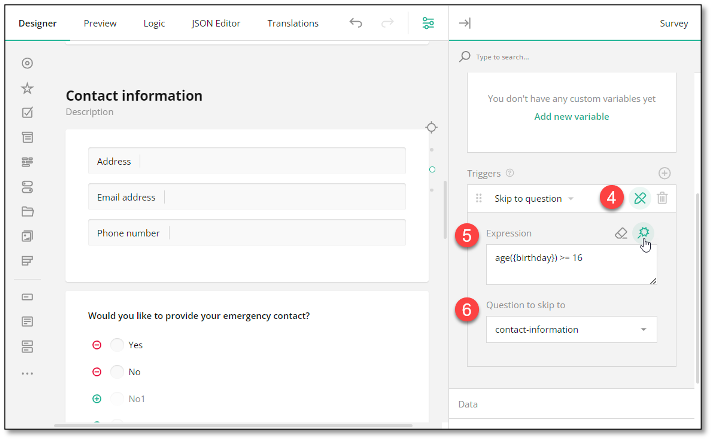The width and height of the screenshot is (715, 440).
Task: Add Single-Line Input from toolbox
Action: pyautogui.click(x=27, y=297)
